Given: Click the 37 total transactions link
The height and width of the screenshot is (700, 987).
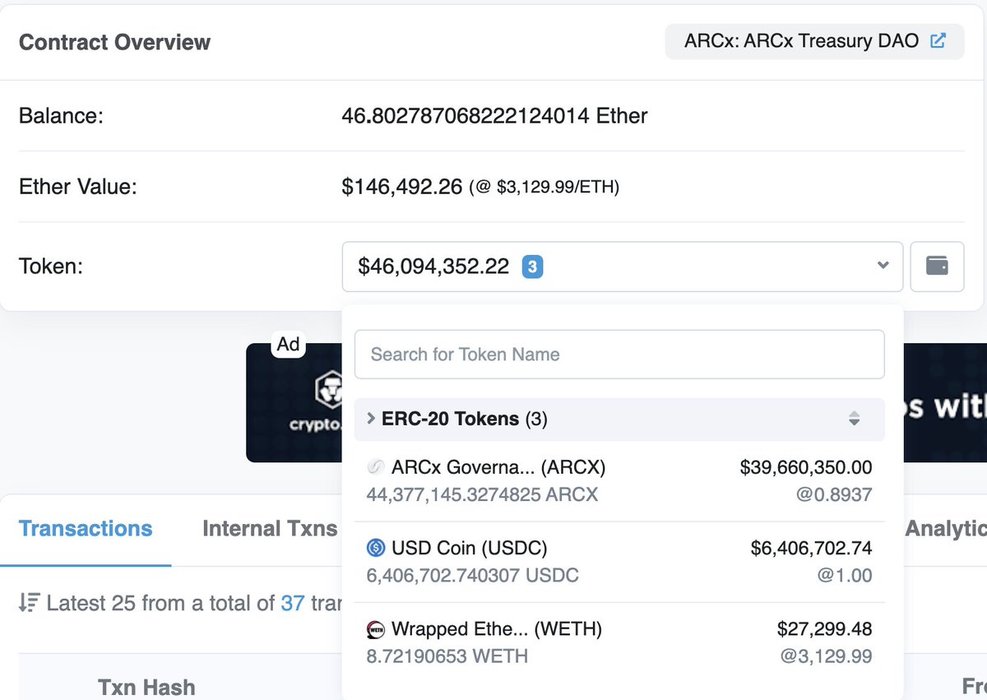Looking at the screenshot, I should 292,603.
